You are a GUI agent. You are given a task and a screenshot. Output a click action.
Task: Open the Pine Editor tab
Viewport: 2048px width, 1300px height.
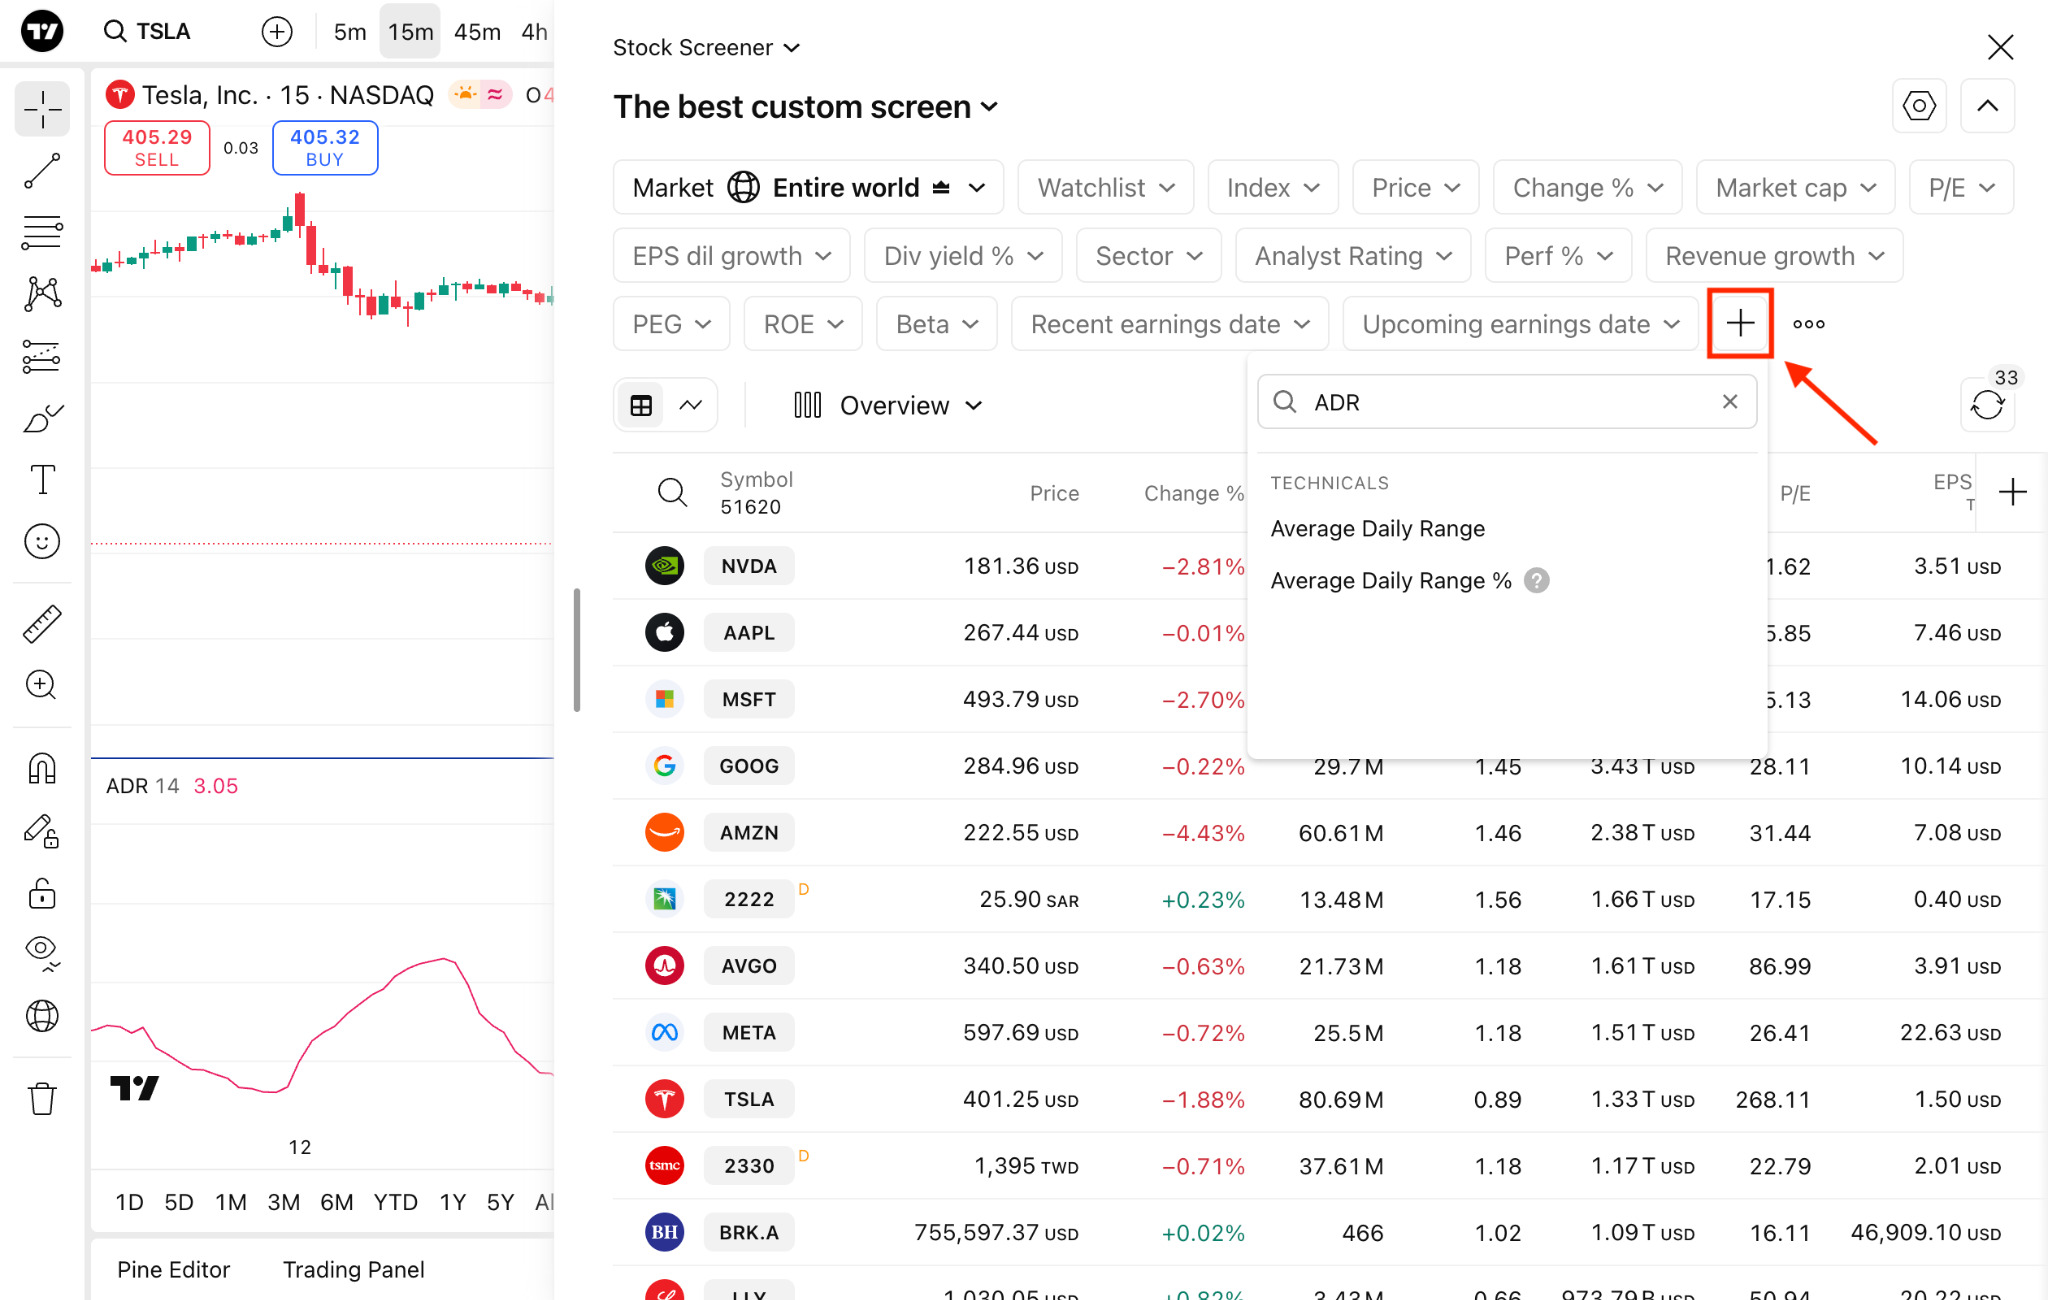point(173,1269)
